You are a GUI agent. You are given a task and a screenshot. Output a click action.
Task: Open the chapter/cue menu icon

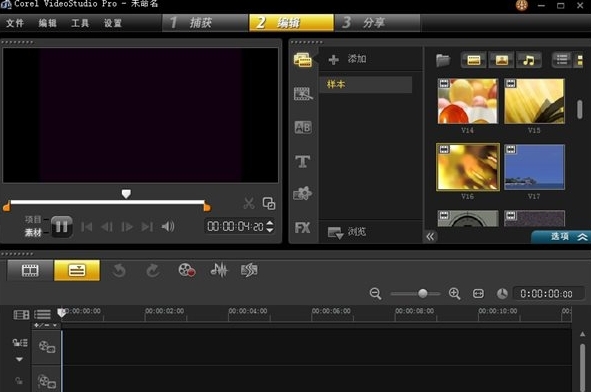(x=42, y=314)
